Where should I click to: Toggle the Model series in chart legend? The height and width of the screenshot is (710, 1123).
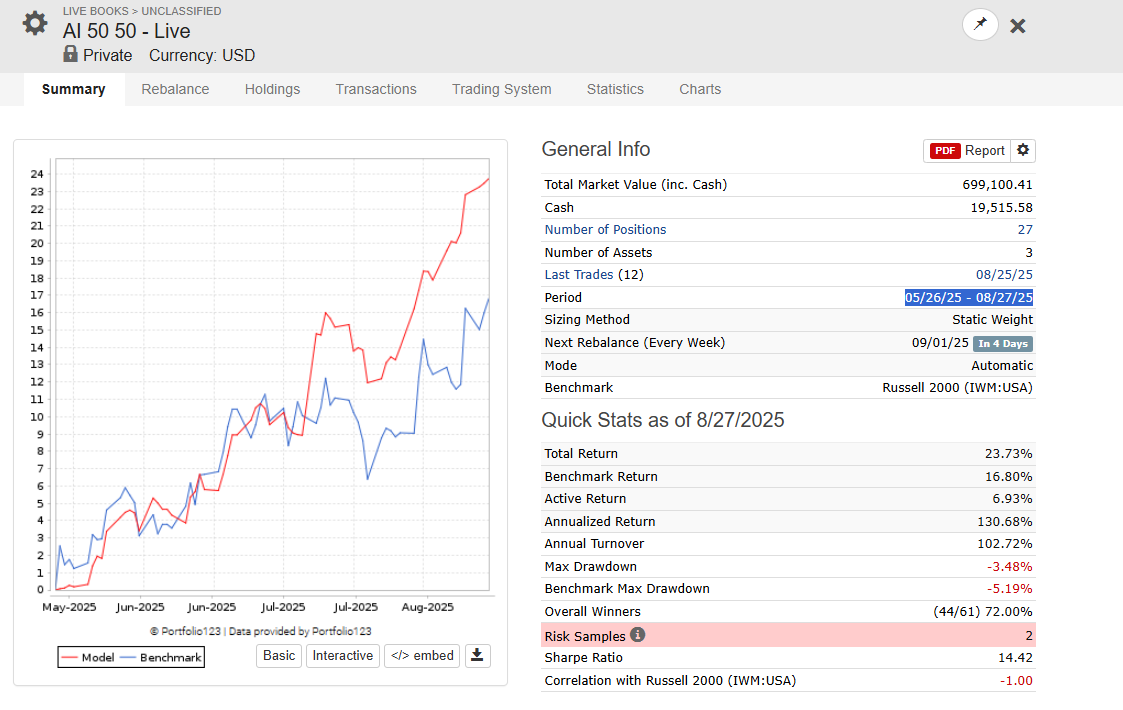[x=88, y=657]
